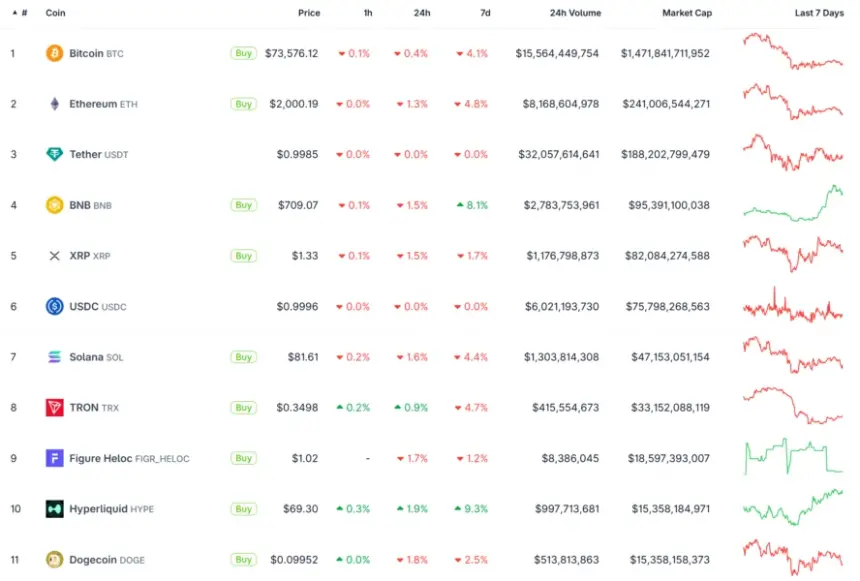The width and height of the screenshot is (860, 581).
Task: Open Solana's 7-day sparkline chart
Action: coord(793,355)
